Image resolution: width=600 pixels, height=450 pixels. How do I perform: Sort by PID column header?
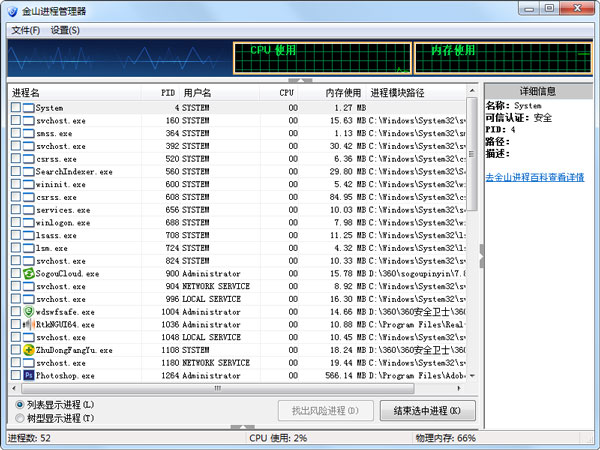click(160, 93)
